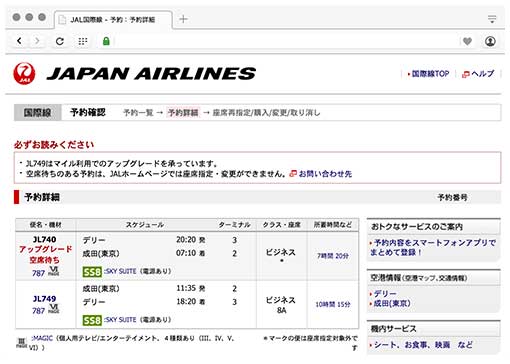Click the MAGIC III icon in the footnote

click(21, 343)
